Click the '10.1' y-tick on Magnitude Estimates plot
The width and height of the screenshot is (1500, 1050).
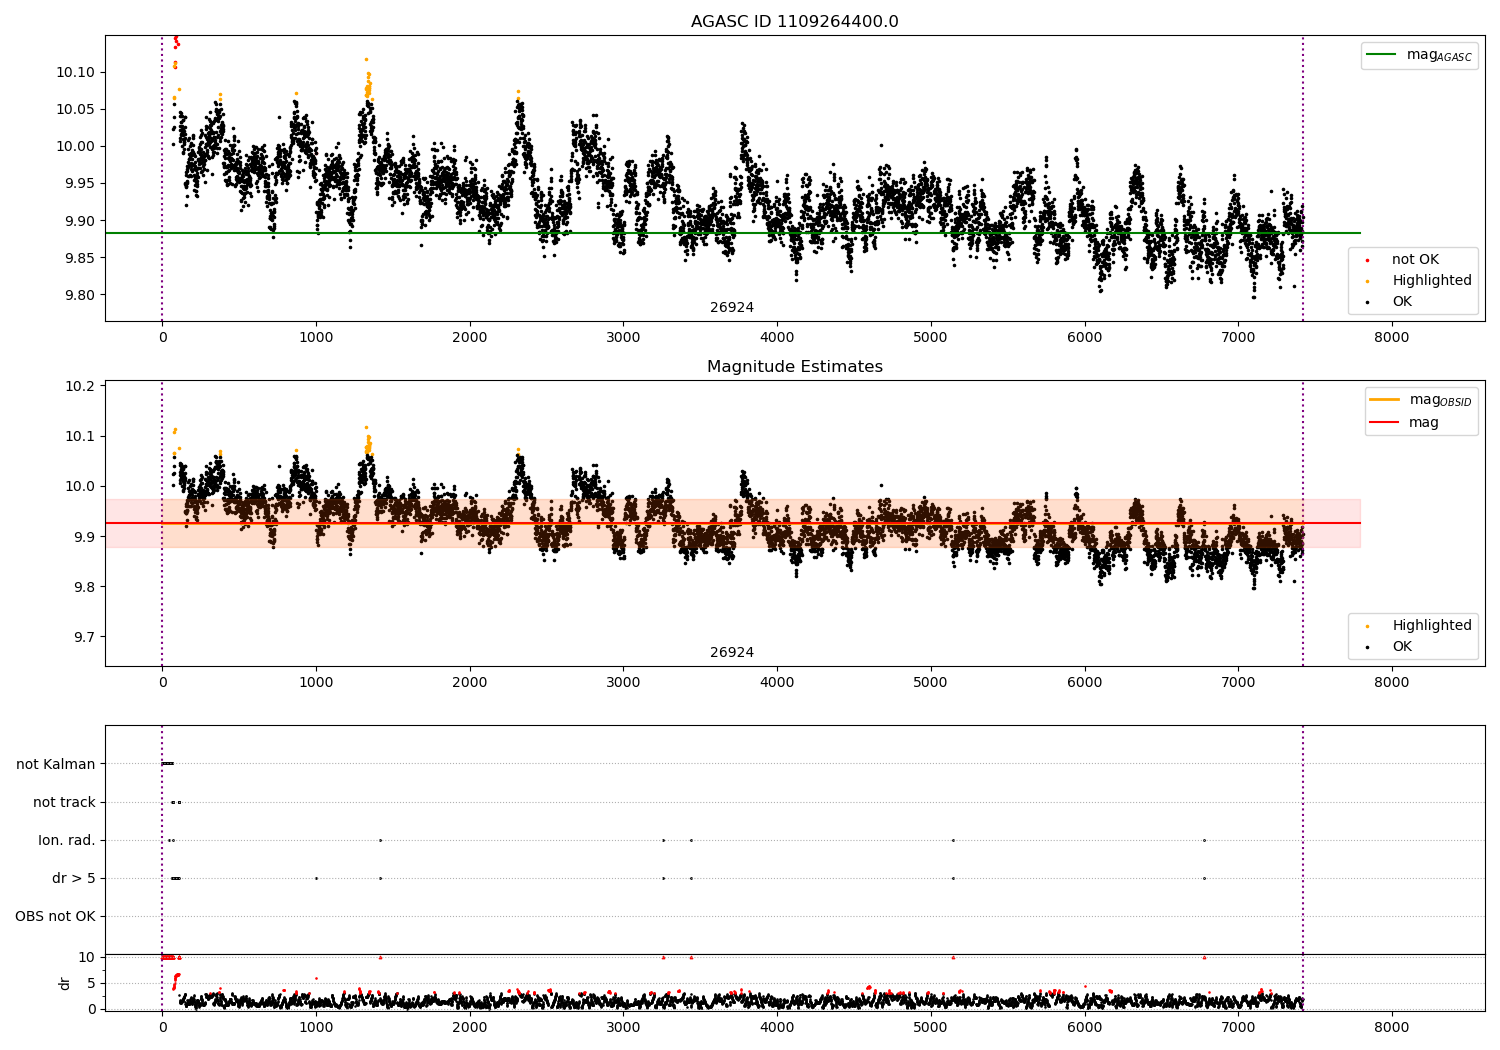coord(79,437)
